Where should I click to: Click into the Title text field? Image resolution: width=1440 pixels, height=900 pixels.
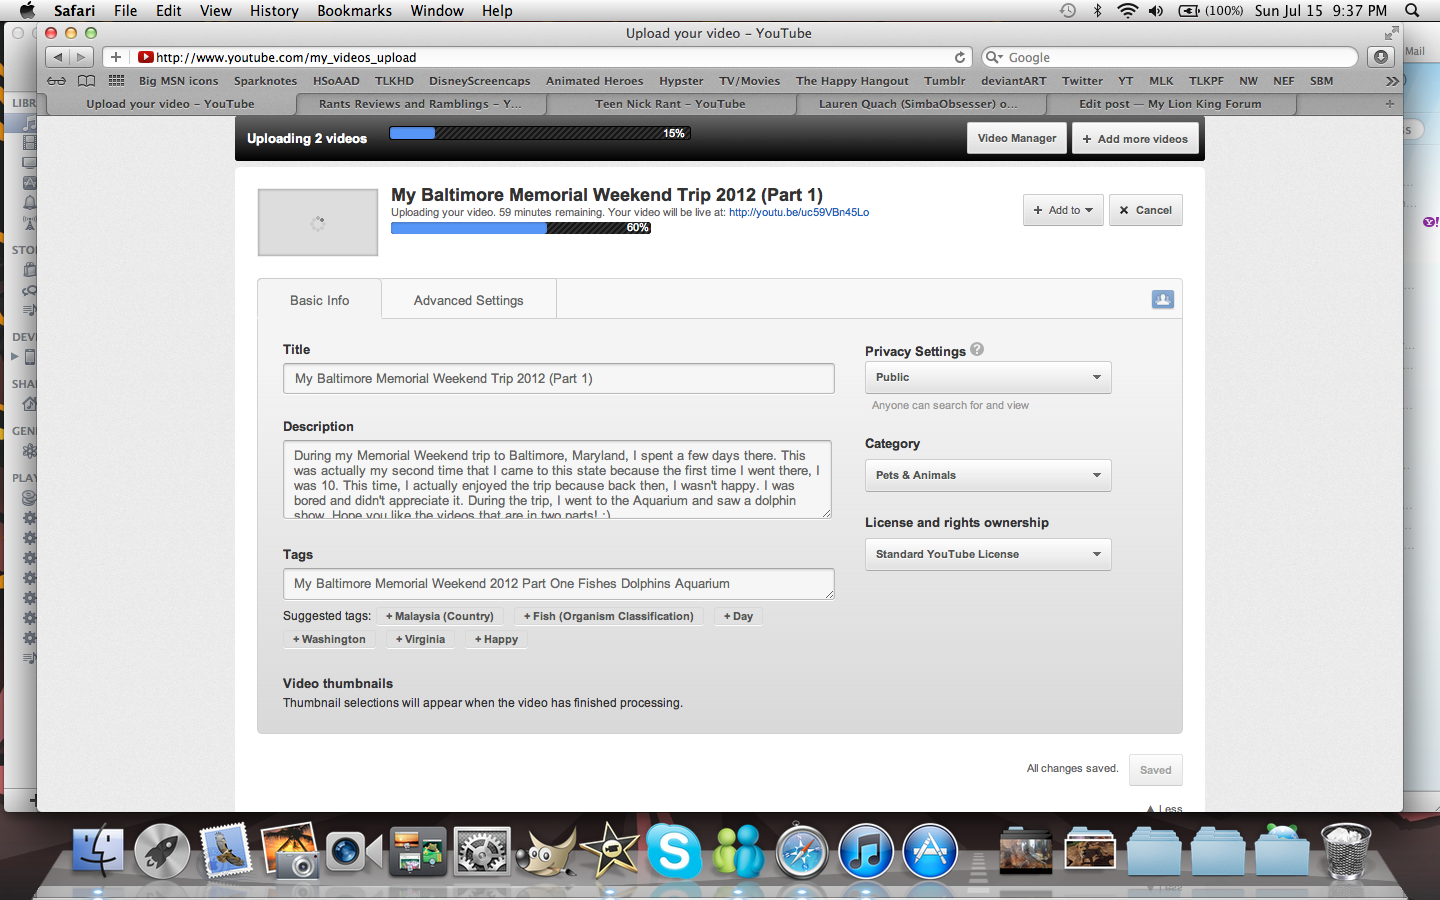point(558,379)
